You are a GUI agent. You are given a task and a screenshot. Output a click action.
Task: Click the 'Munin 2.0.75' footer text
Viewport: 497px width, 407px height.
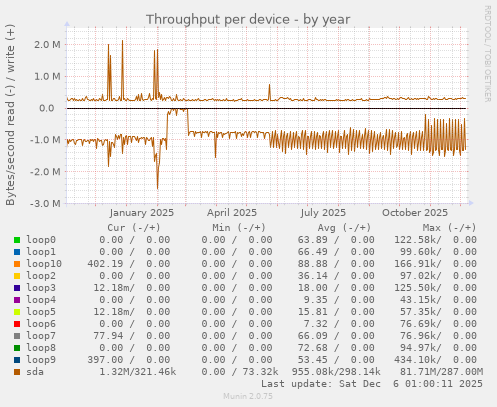click(x=248, y=396)
